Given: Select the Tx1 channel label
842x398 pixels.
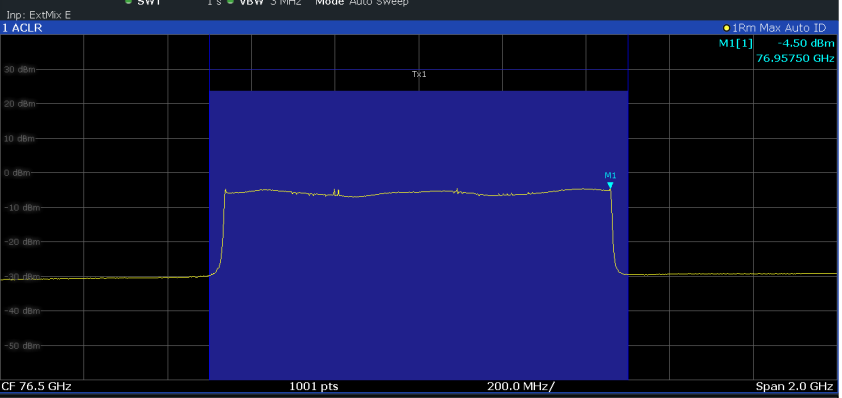Looking at the screenshot, I should pos(419,75).
